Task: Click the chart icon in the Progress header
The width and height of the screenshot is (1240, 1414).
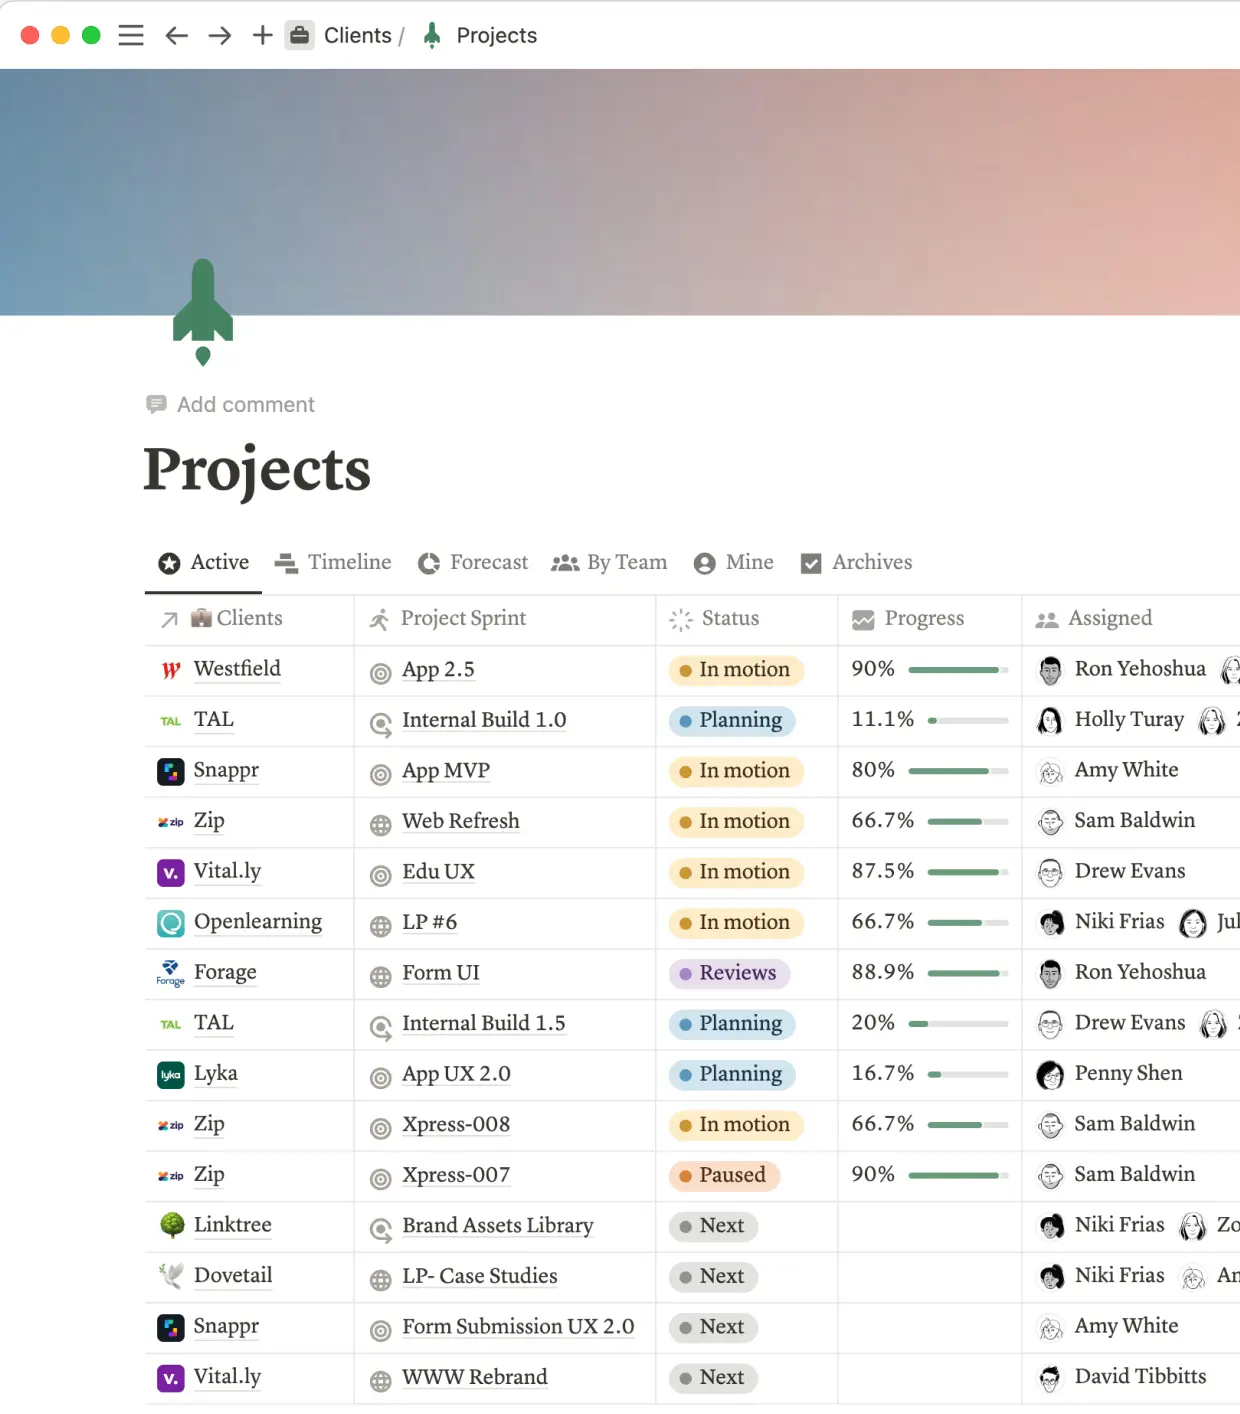Action: click(862, 619)
